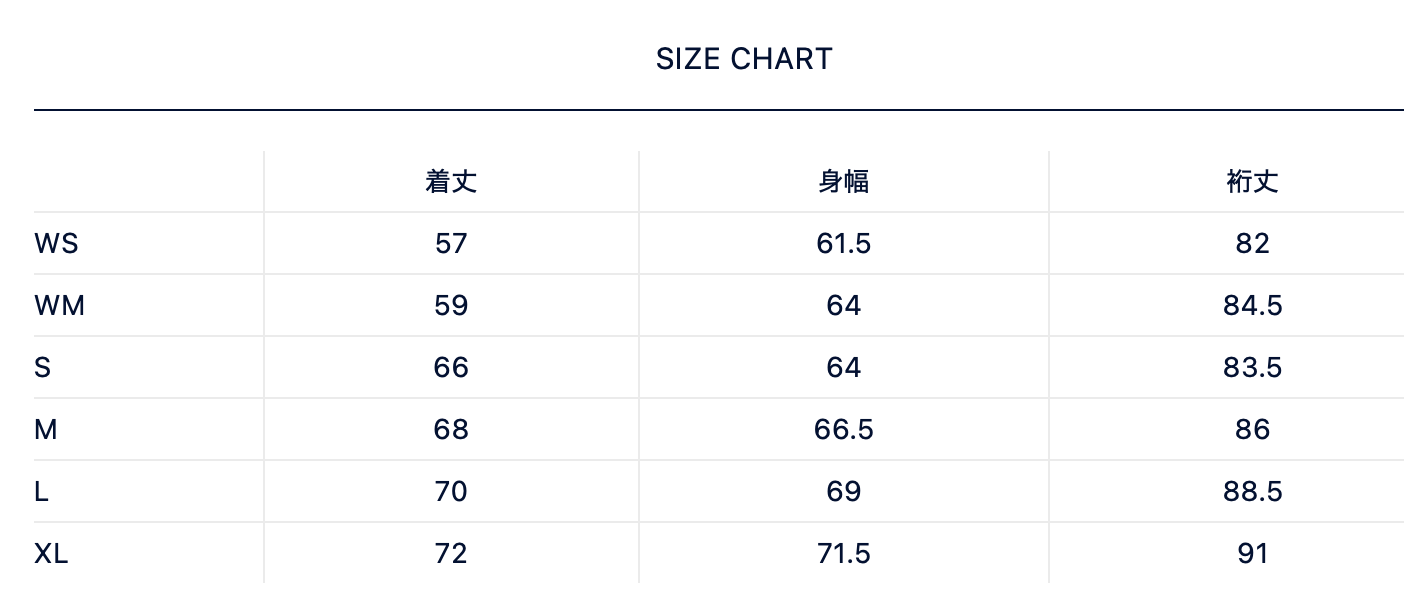Click the L size row label
Screen dimensions: 1404x604
(x=41, y=491)
